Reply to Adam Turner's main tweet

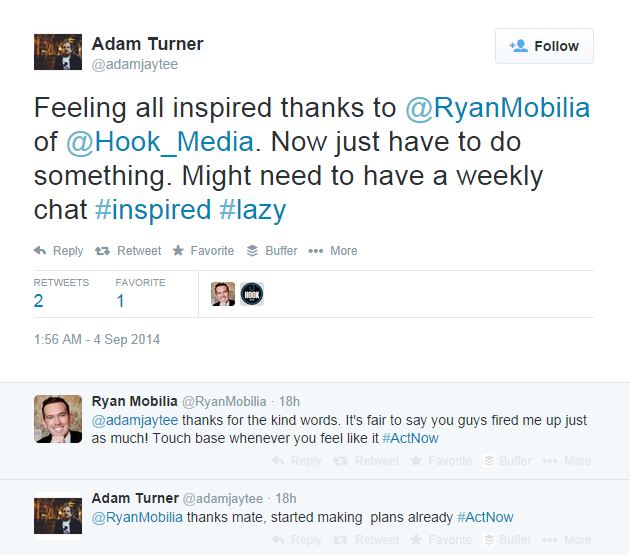(x=58, y=251)
